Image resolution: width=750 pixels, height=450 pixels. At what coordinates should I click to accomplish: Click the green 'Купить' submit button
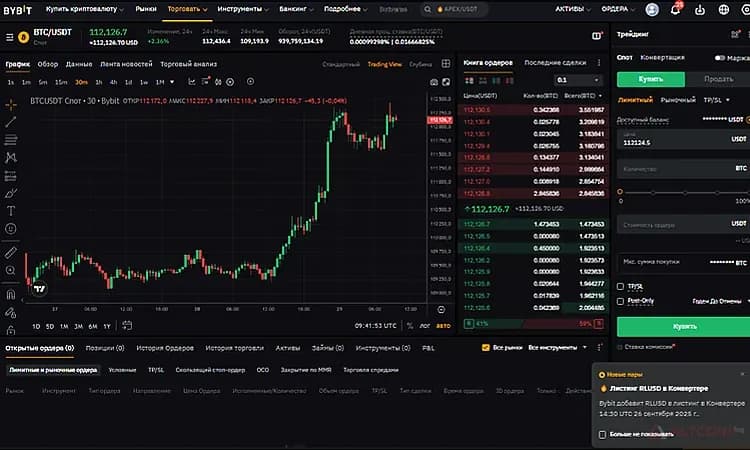(x=684, y=327)
